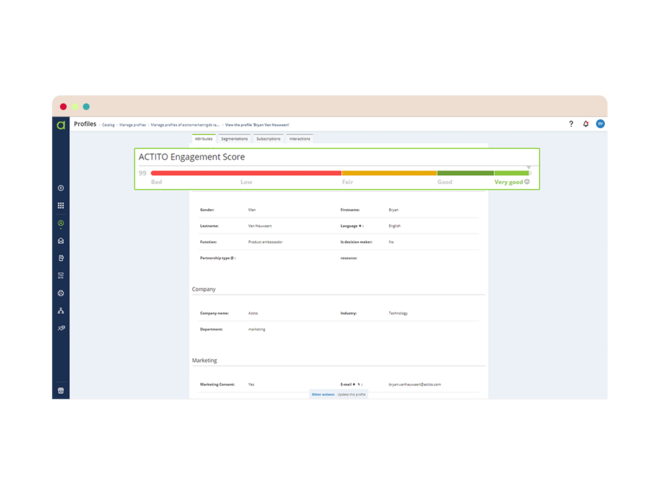Switch to the Interactions tab
This screenshot has width=660, height=495.
(300, 138)
